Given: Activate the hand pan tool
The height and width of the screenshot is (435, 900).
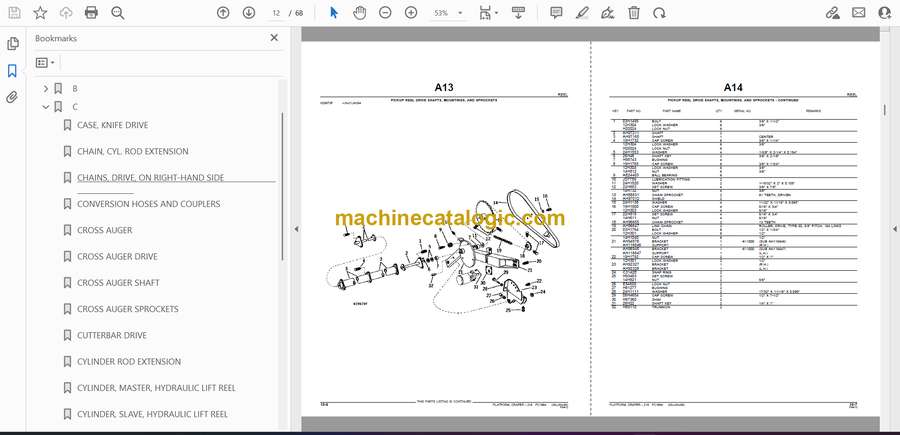Looking at the screenshot, I should click(x=359, y=13).
